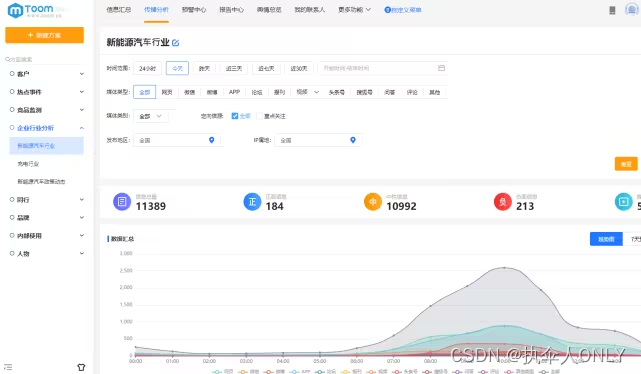This screenshot has width=641, height=374.
Task: Filter media type by APP
Action: (x=234, y=92)
